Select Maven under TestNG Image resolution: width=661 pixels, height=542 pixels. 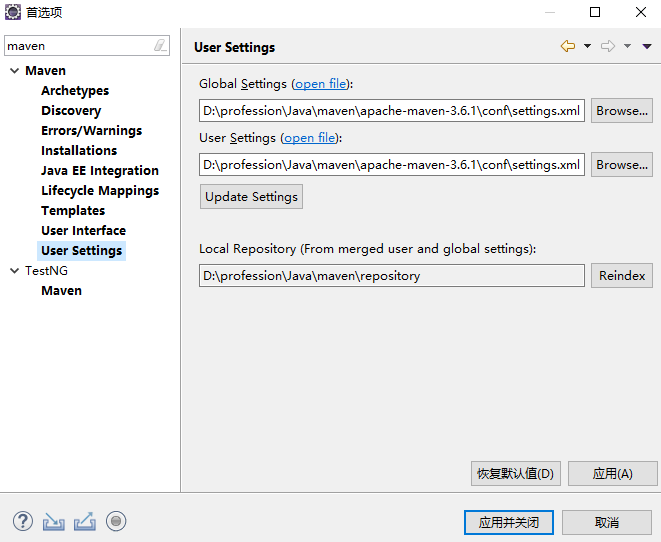(x=62, y=291)
